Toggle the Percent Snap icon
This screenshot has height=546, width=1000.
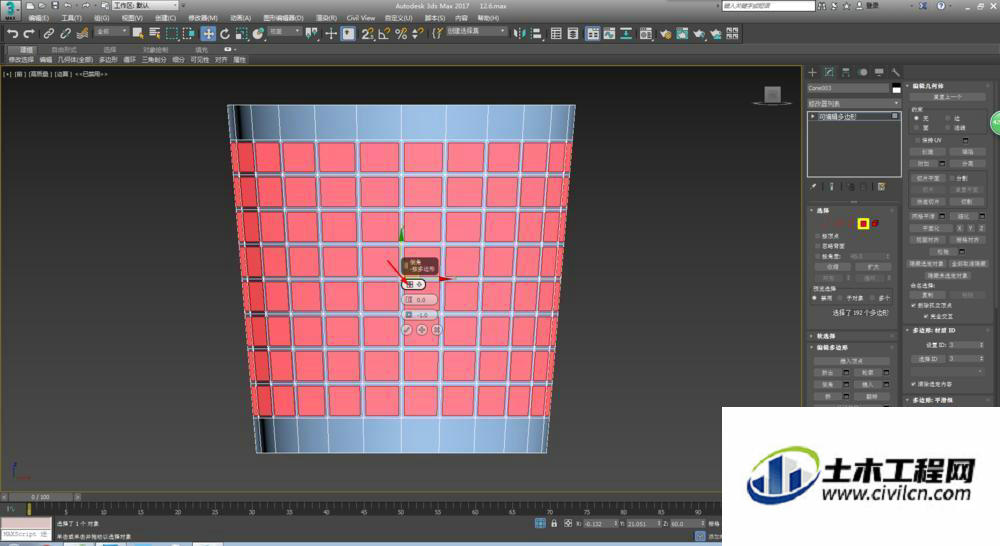tap(401, 34)
